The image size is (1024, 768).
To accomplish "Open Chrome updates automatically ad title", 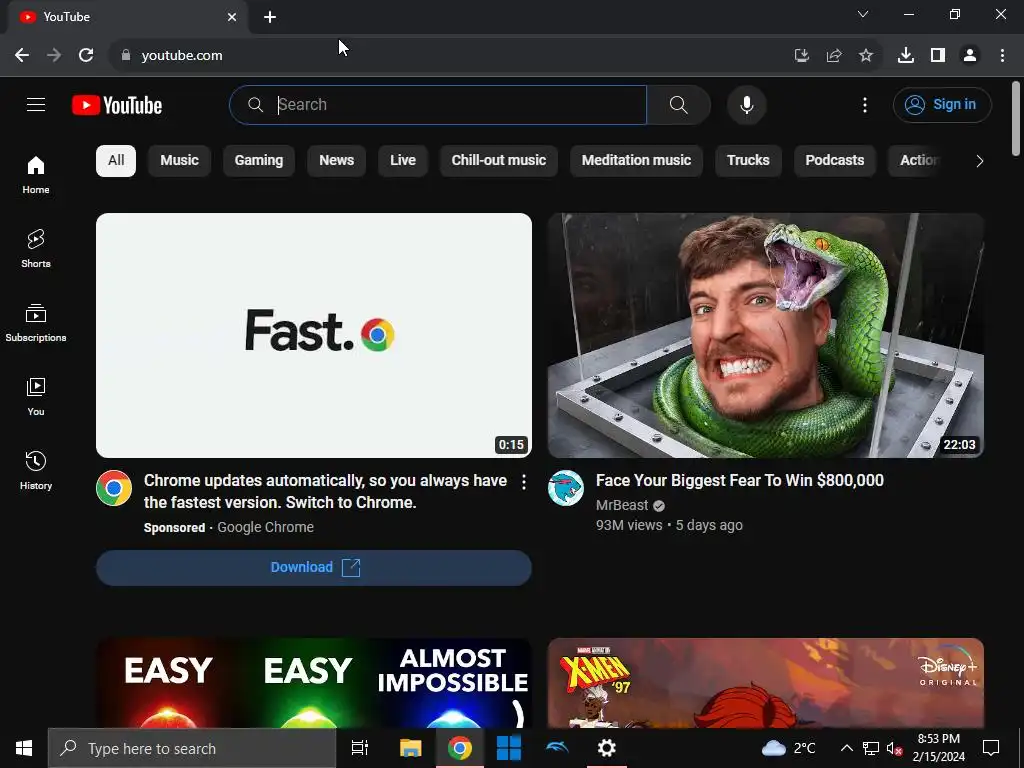I will [x=325, y=492].
